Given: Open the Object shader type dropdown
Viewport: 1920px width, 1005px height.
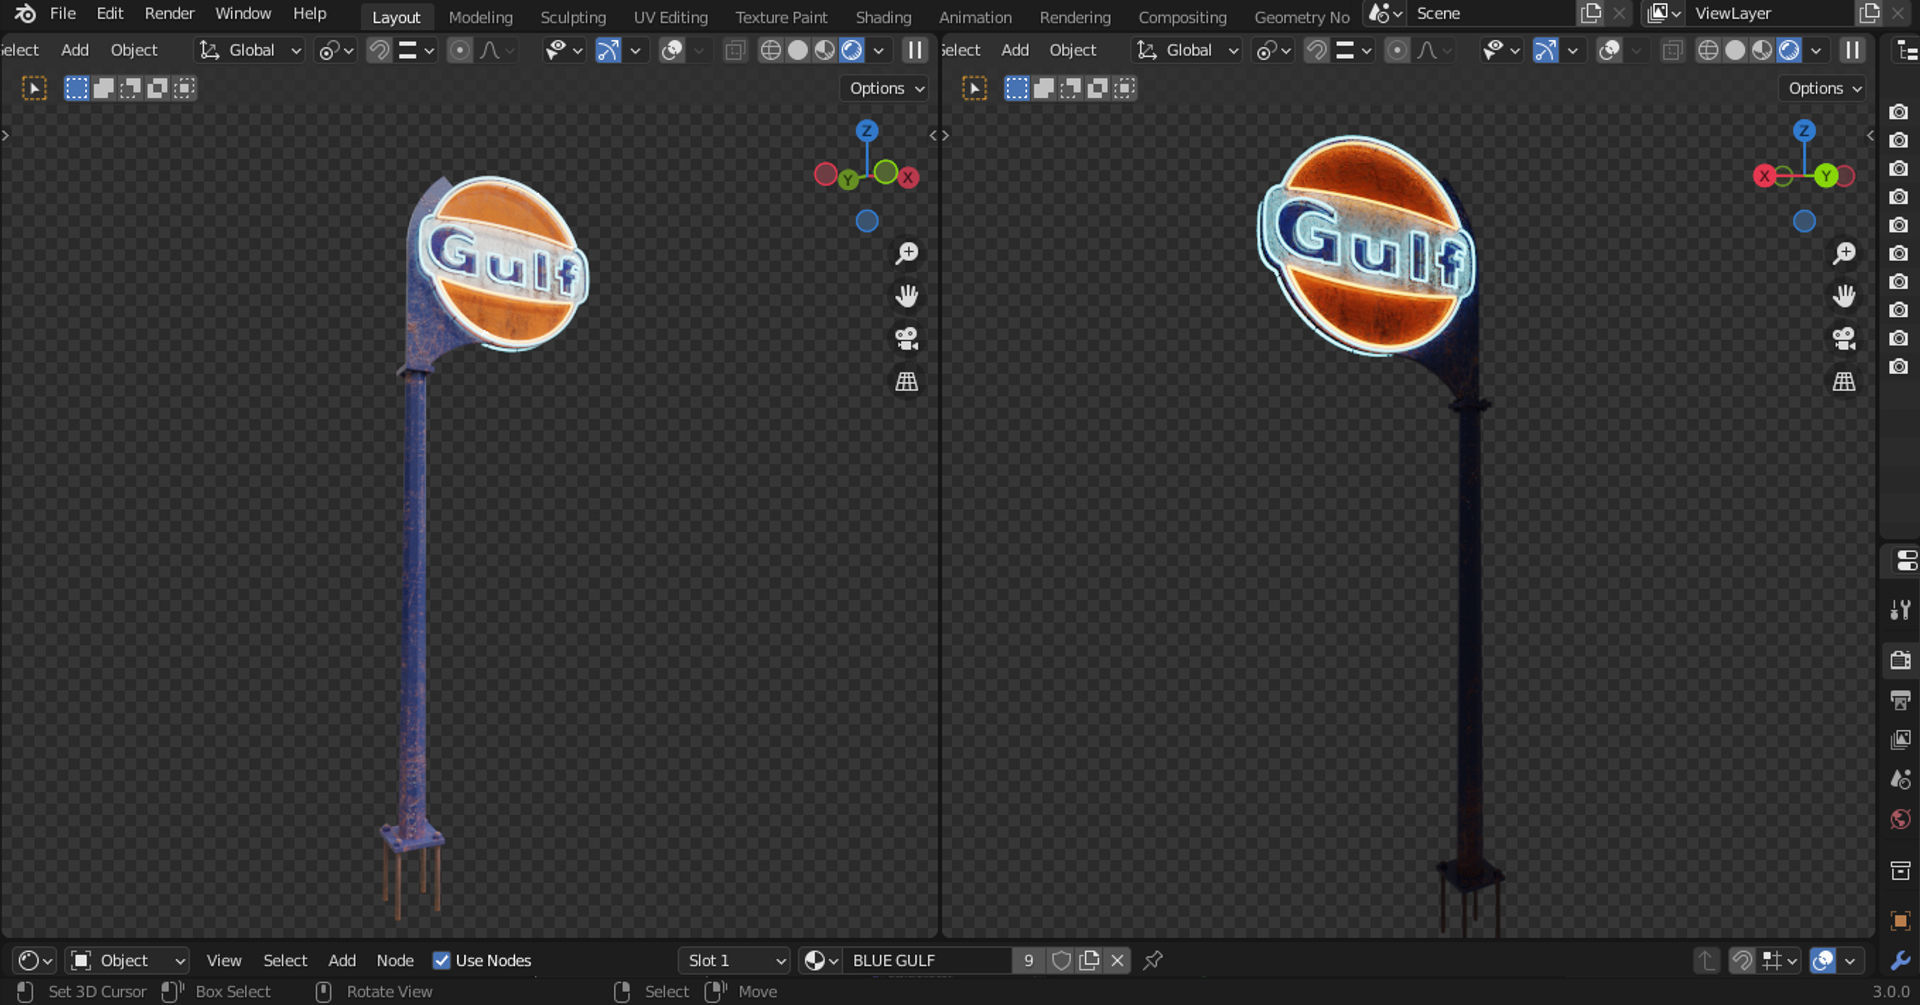Looking at the screenshot, I should coord(127,960).
